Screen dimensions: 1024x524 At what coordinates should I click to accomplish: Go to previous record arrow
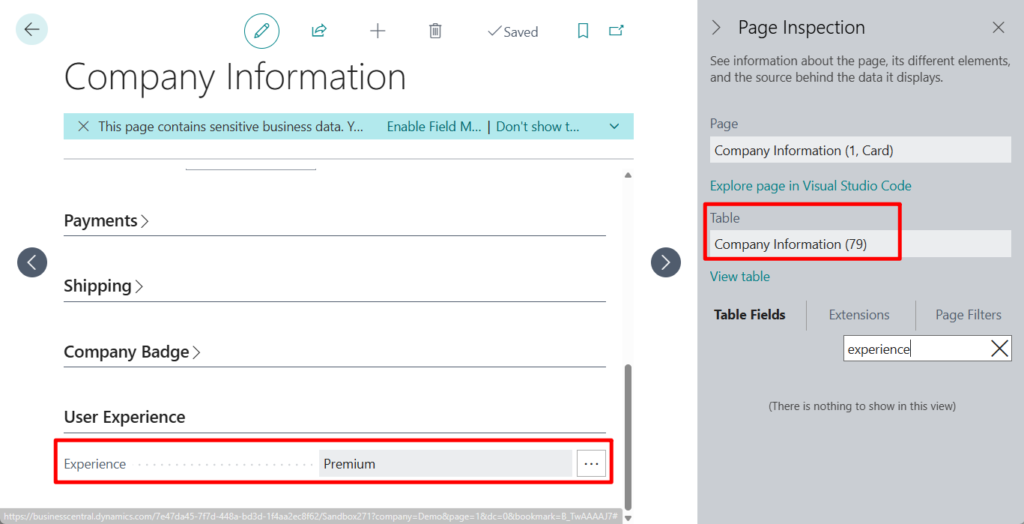pos(32,262)
